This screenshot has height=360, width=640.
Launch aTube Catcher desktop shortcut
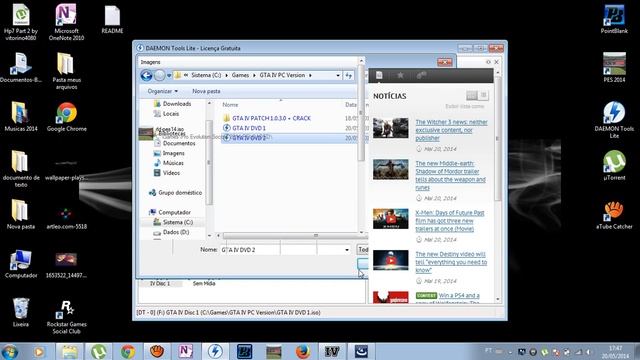click(x=614, y=214)
